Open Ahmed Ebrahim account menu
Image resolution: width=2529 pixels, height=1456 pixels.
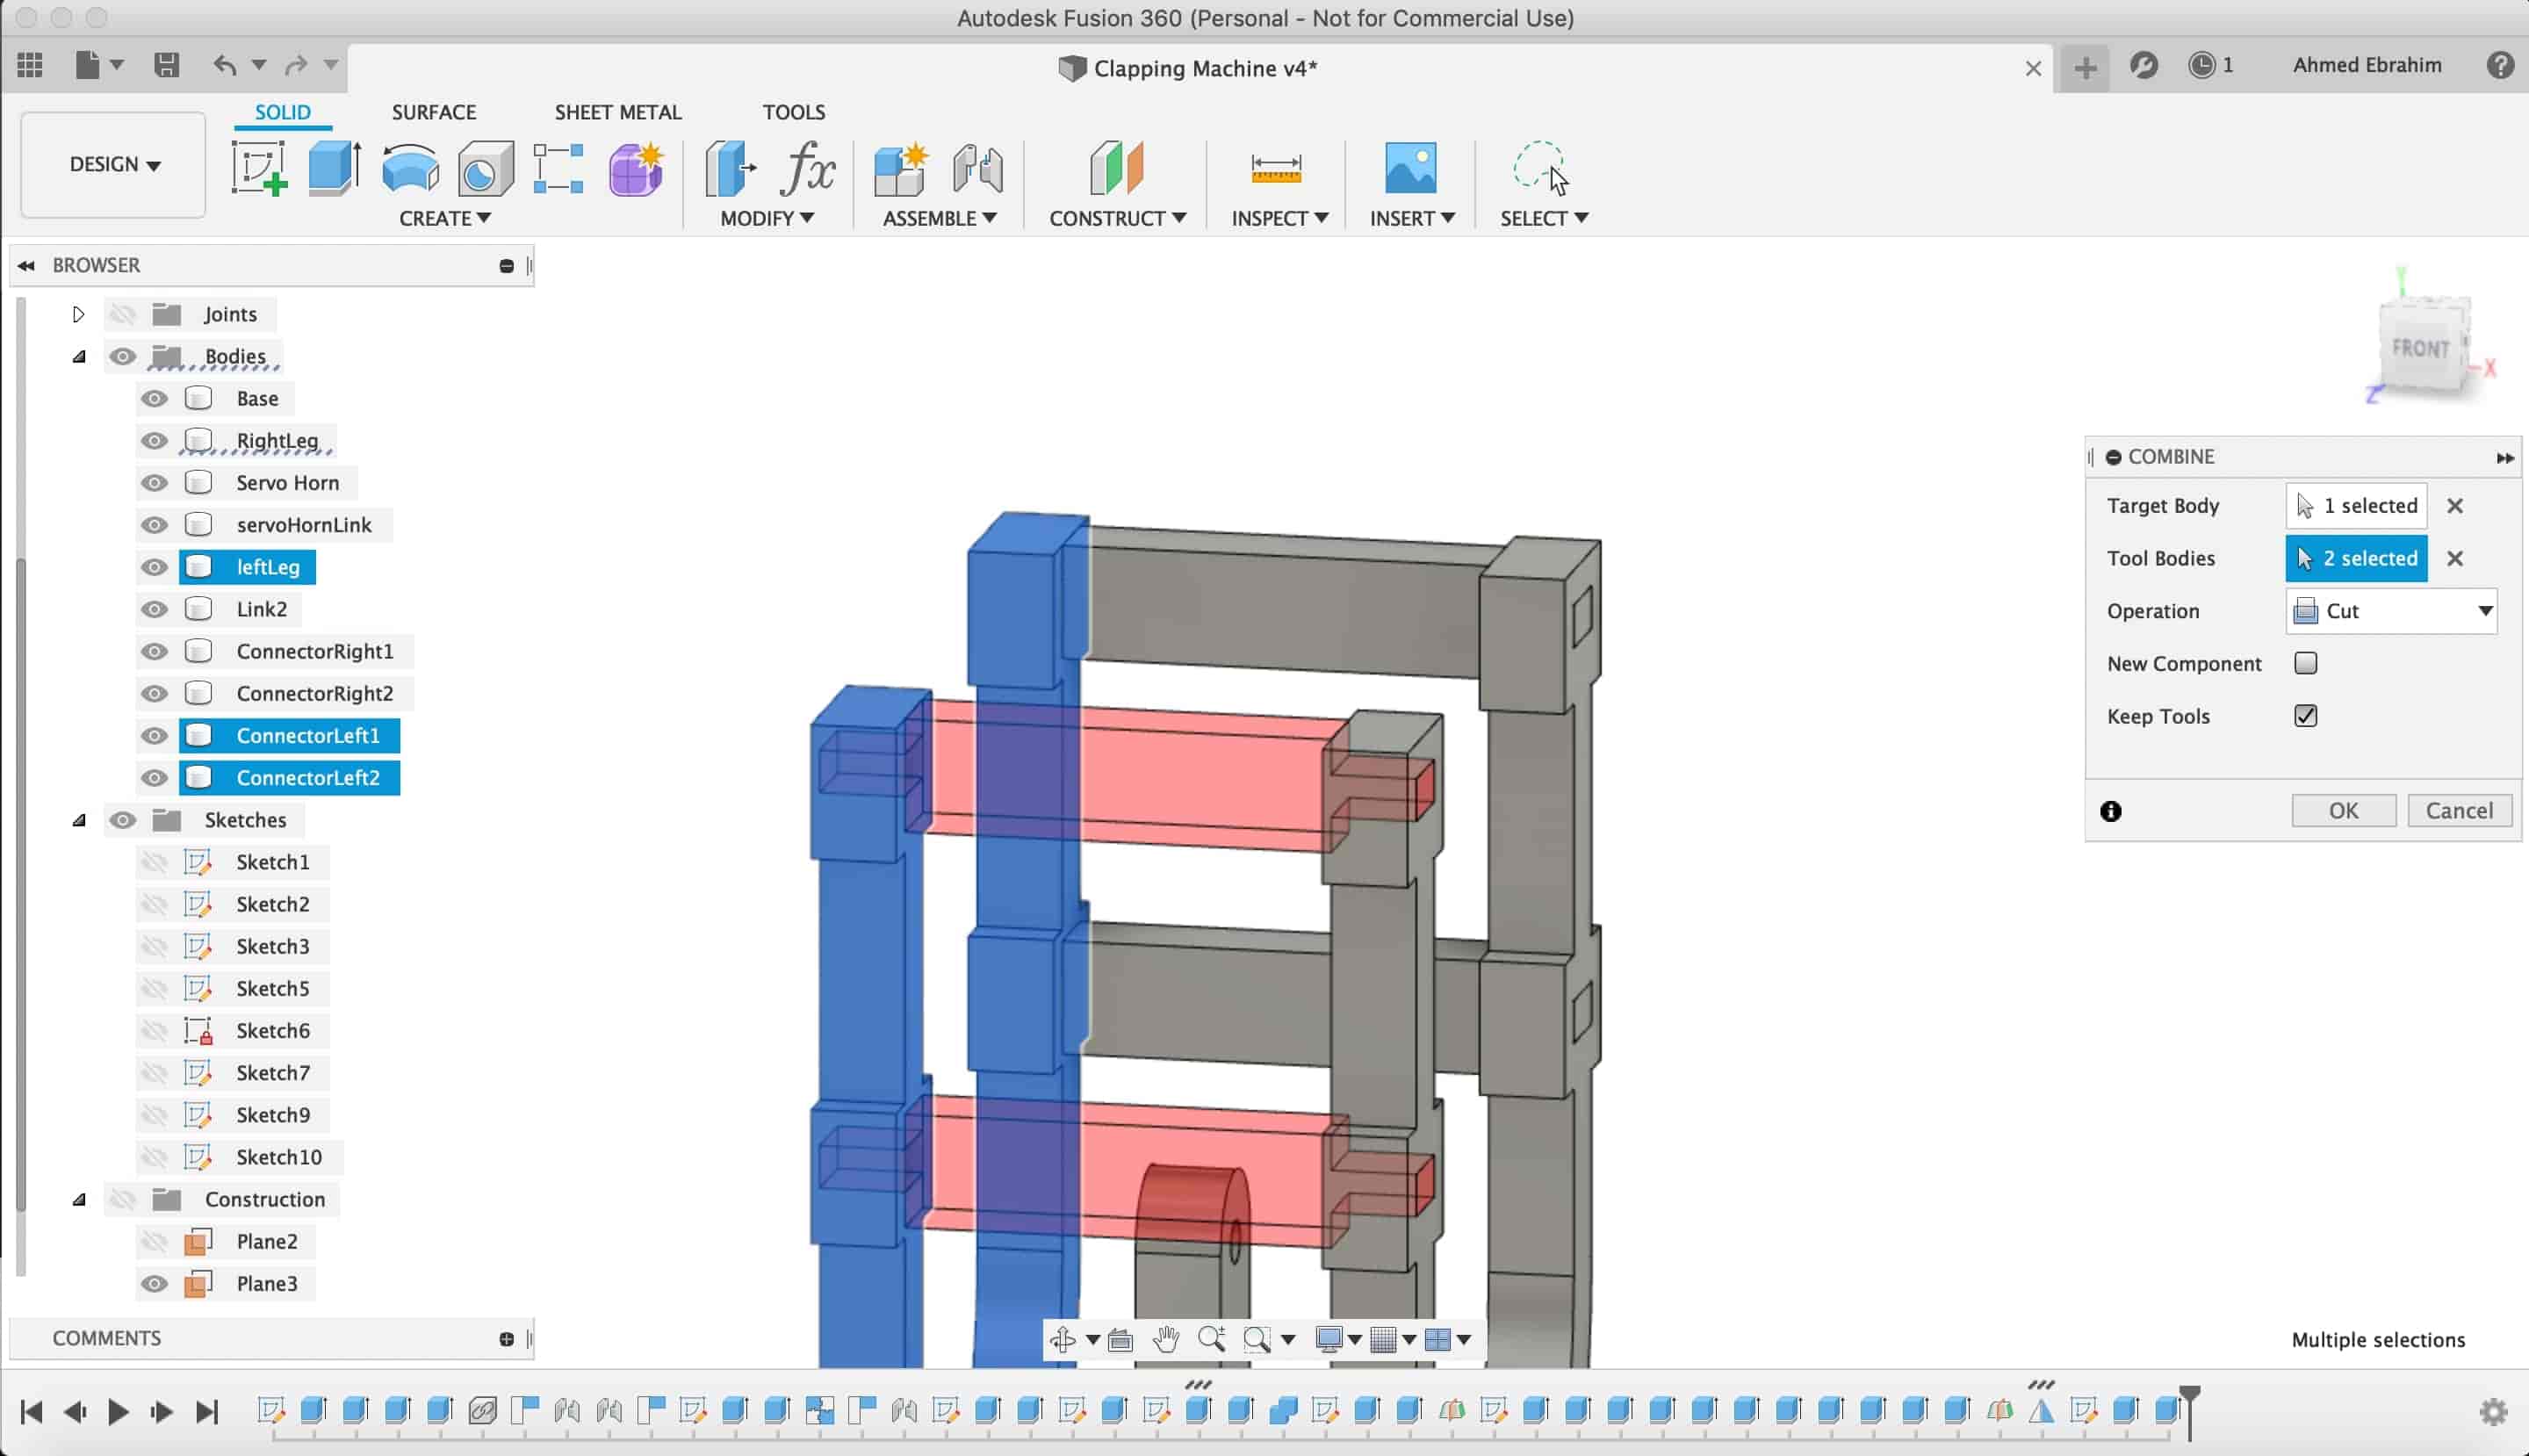[2367, 65]
